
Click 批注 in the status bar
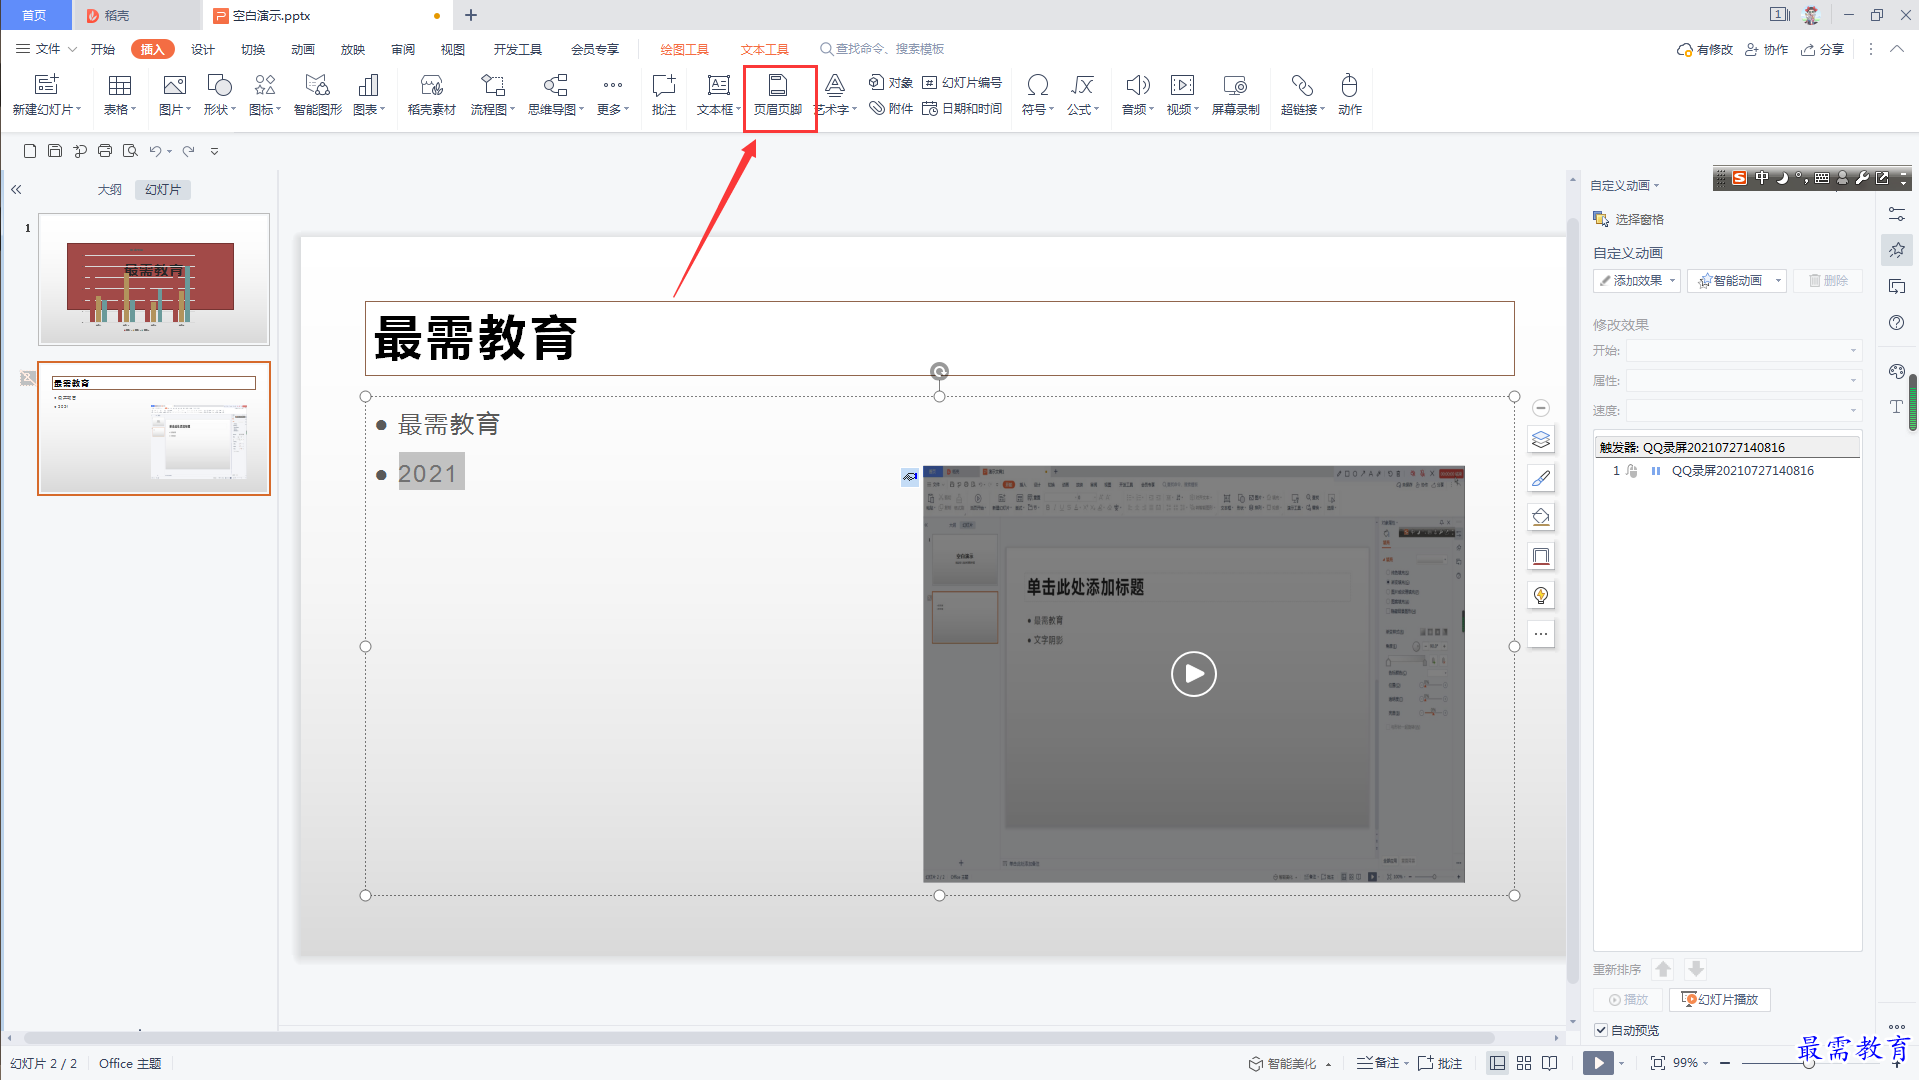(x=1440, y=1063)
